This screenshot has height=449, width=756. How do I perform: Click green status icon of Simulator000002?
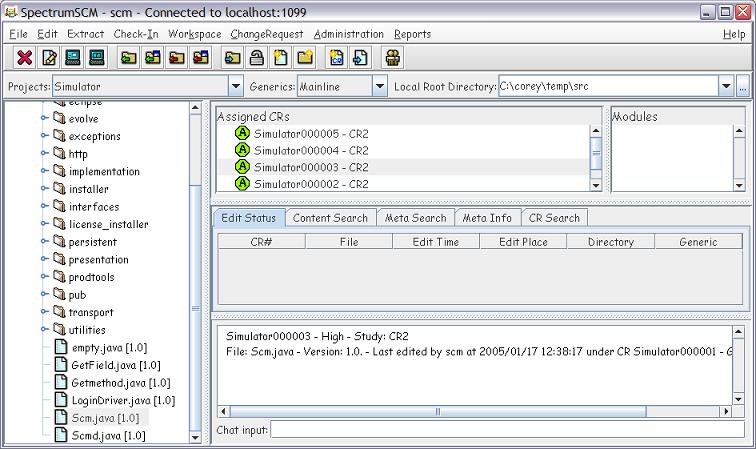tap(242, 183)
